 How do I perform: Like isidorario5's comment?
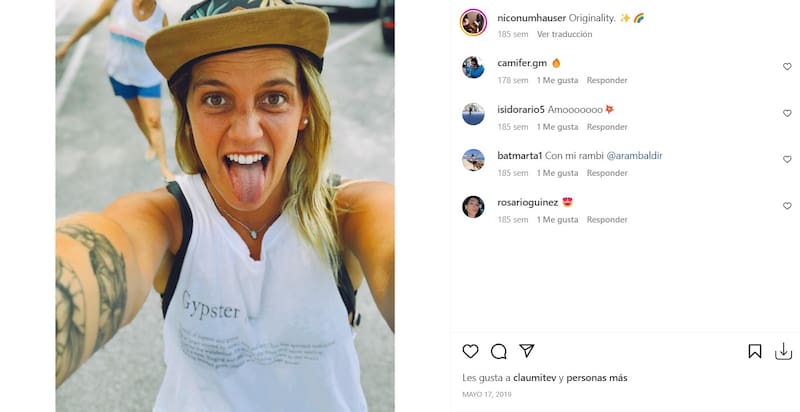pyautogui.click(x=787, y=113)
